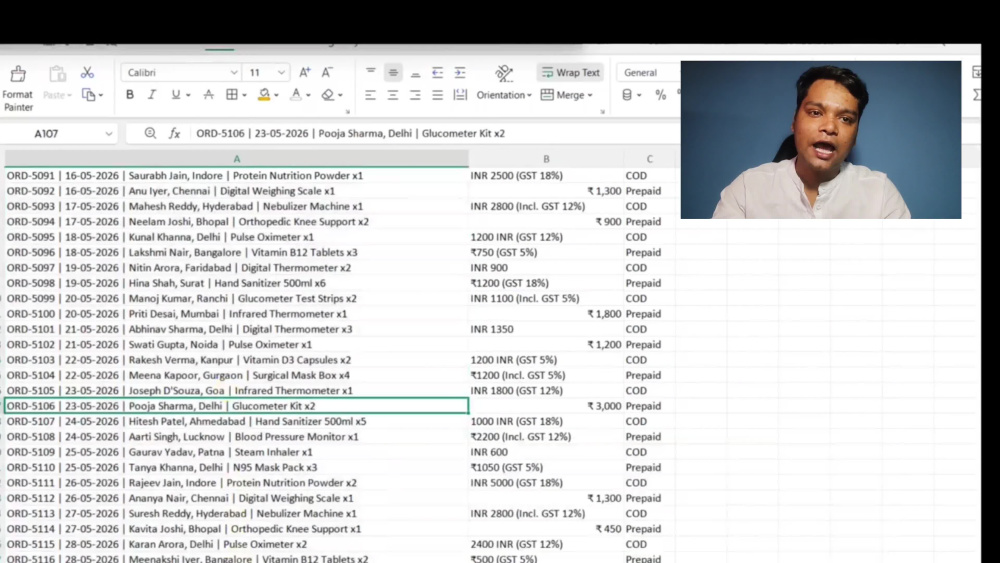Click the formula bar text field

(434, 133)
